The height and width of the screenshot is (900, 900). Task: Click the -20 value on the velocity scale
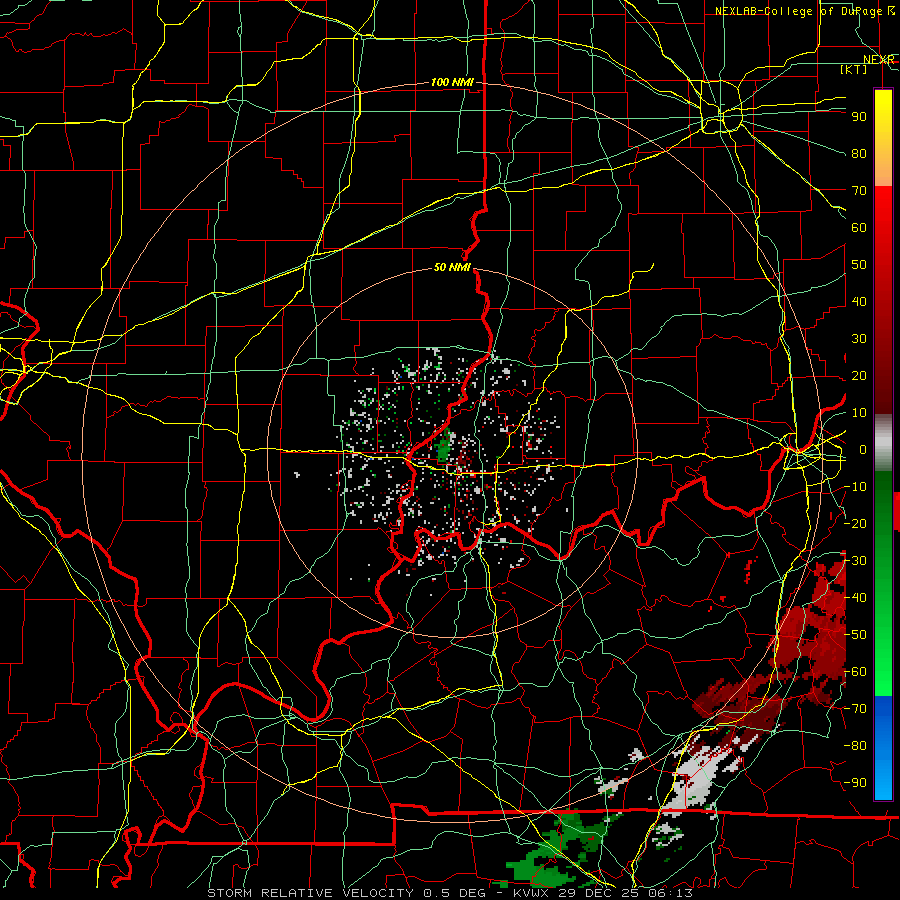point(856,523)
